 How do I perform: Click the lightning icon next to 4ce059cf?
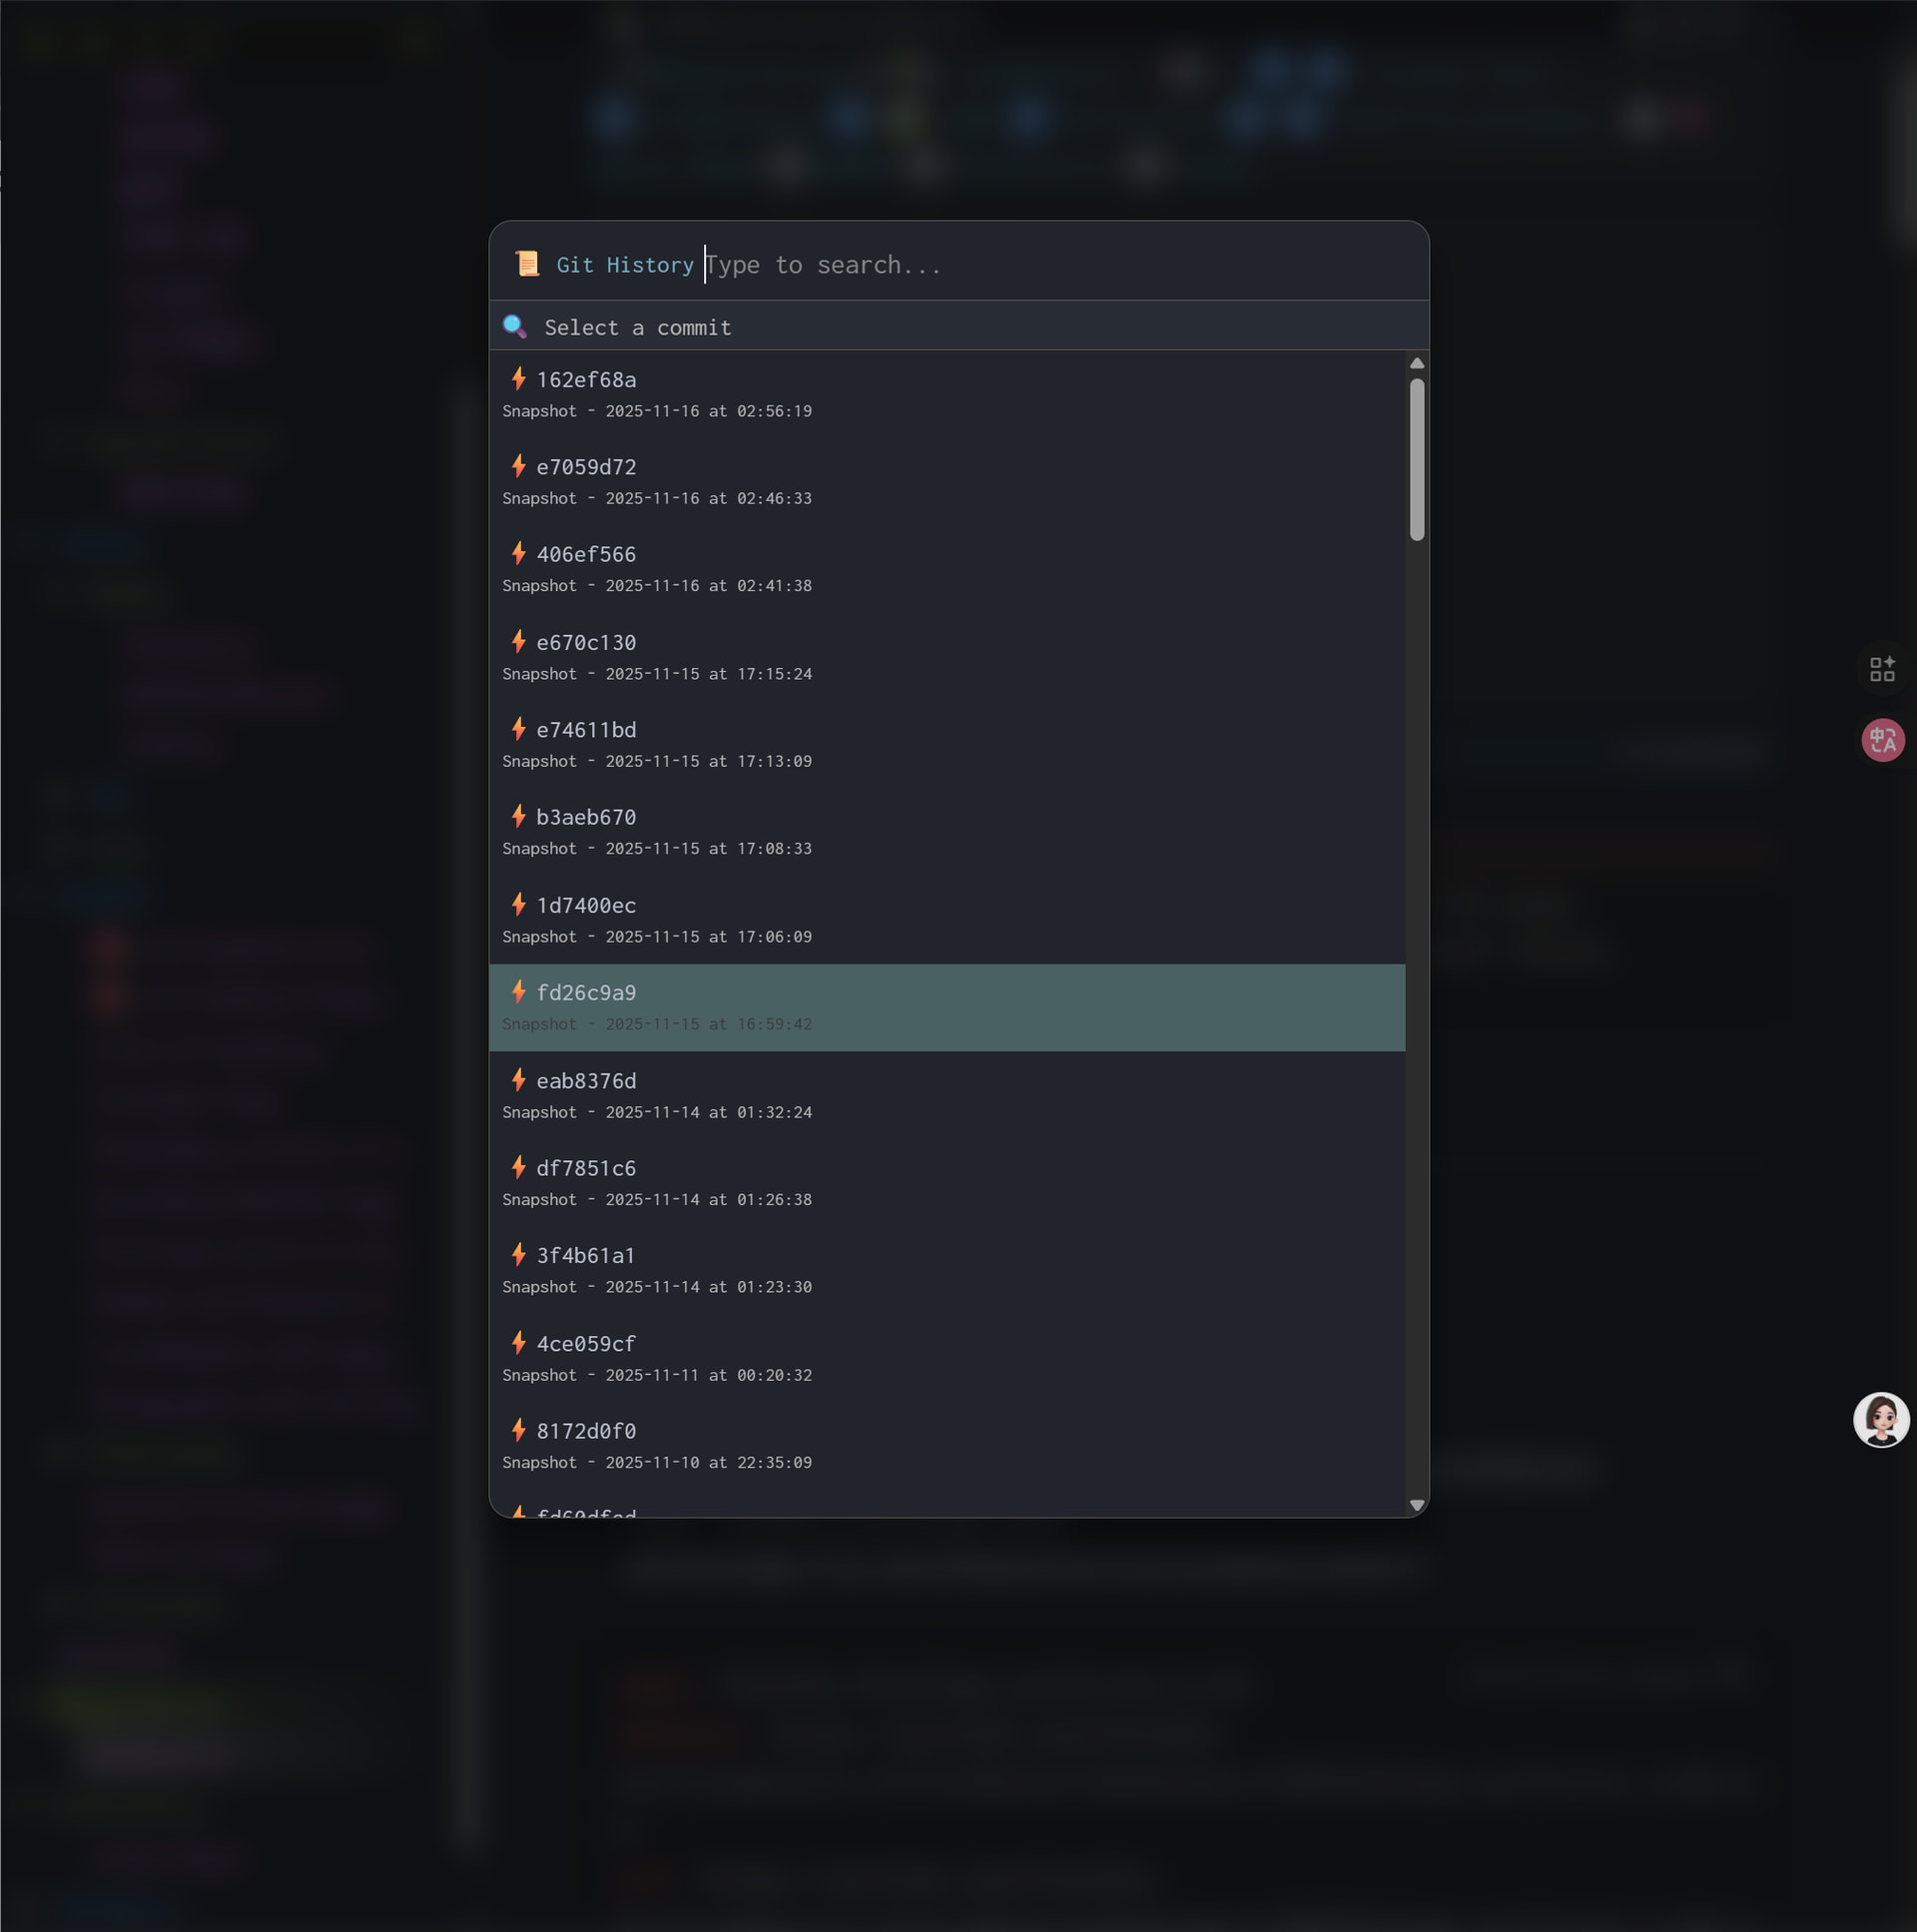(518, 1343)
